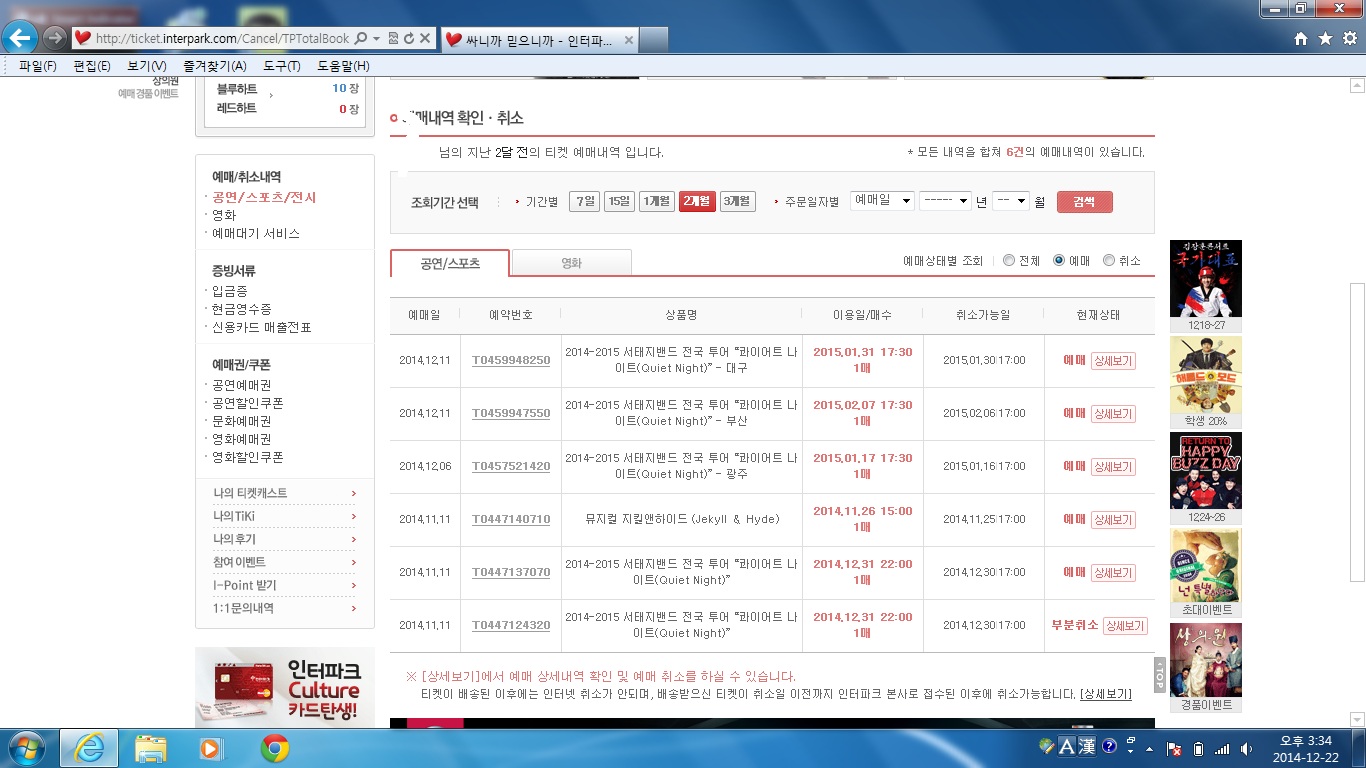Launch media player from taskbar
The image size is (1366, 768).
pos(211,748)
